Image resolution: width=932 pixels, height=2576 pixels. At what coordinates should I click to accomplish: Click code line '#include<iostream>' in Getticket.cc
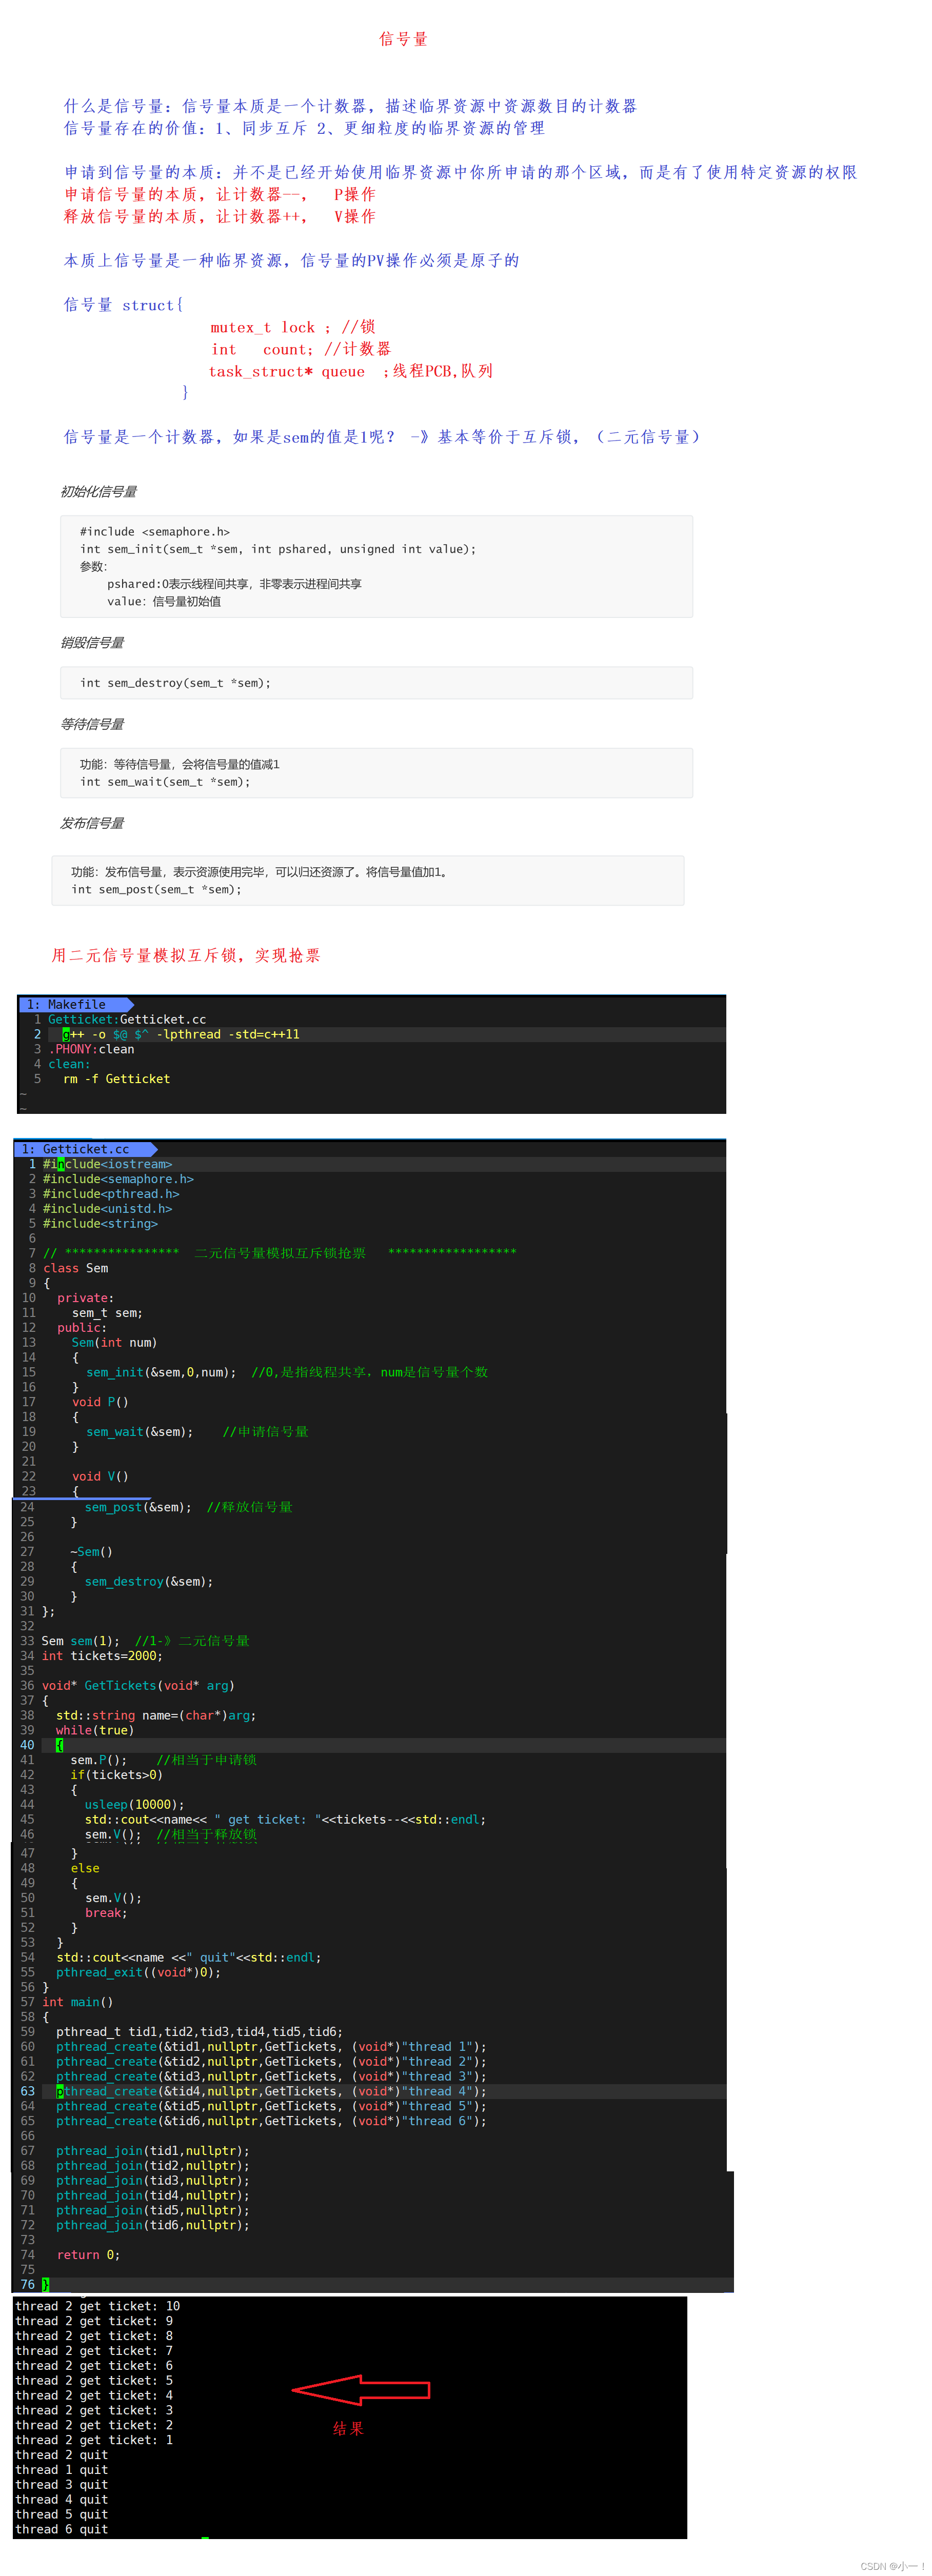click(x=107, y=1164)
